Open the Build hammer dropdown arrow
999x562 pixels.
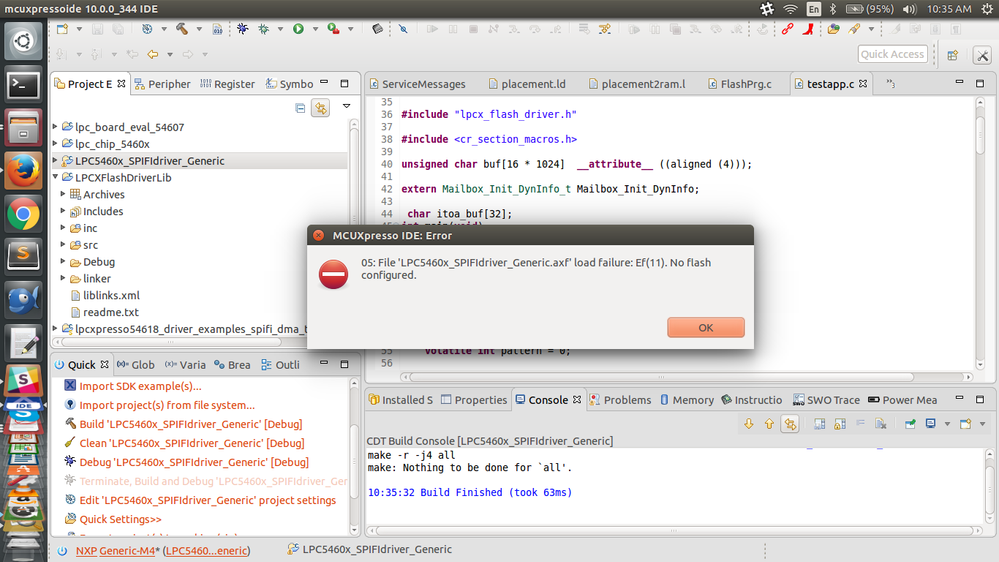click(x=199, y=29)
